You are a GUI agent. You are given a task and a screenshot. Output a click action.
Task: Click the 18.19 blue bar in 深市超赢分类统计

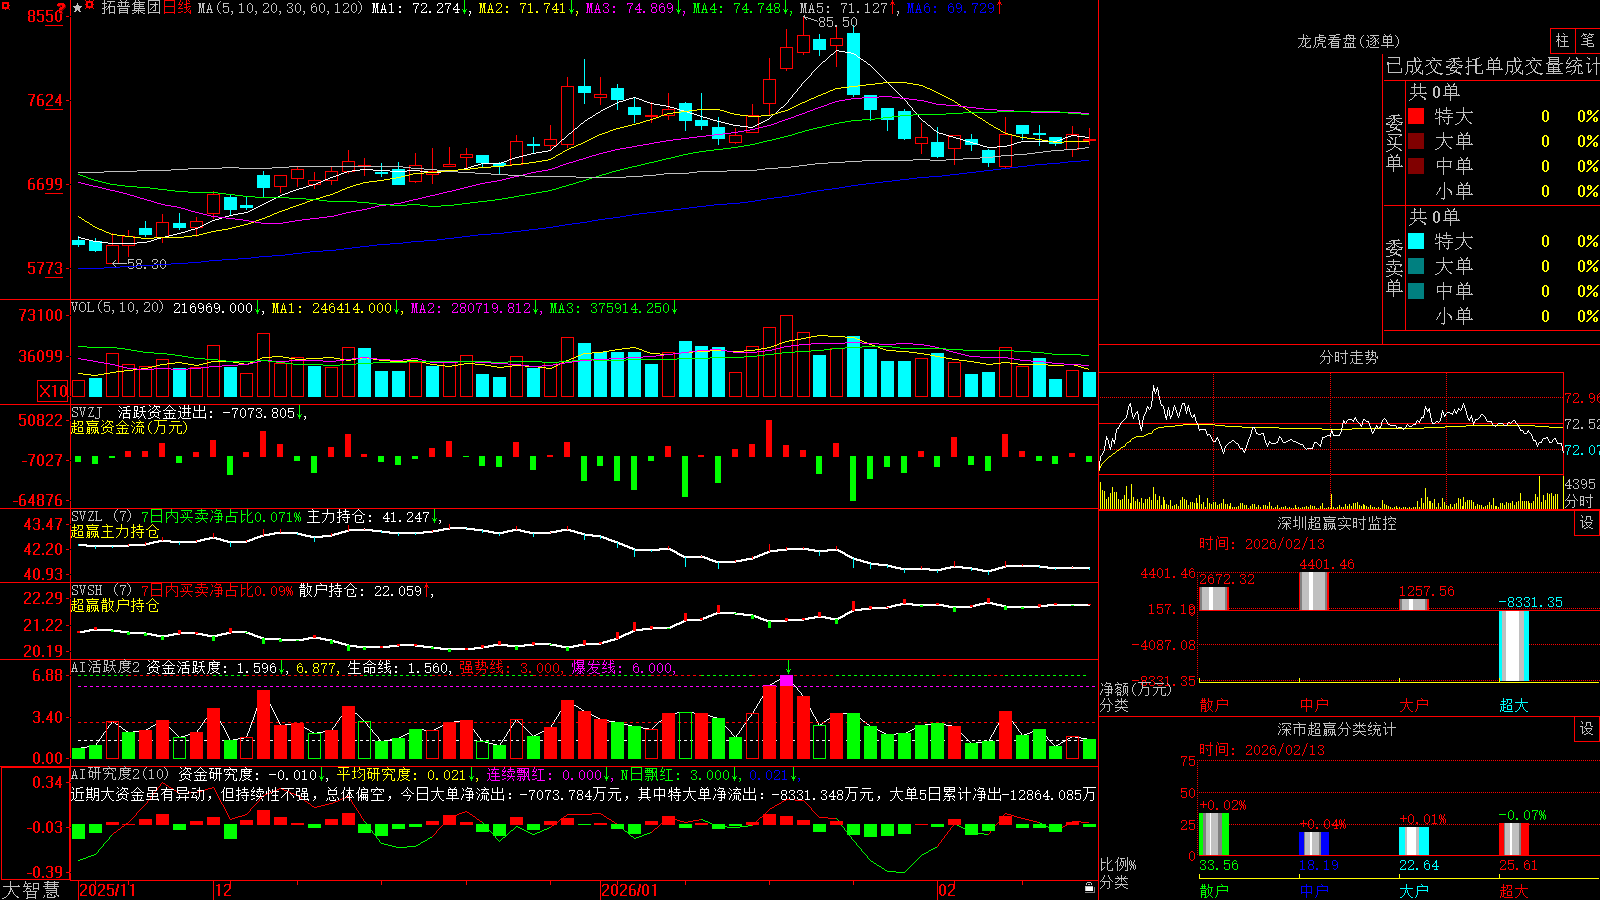pos(1314,844)
